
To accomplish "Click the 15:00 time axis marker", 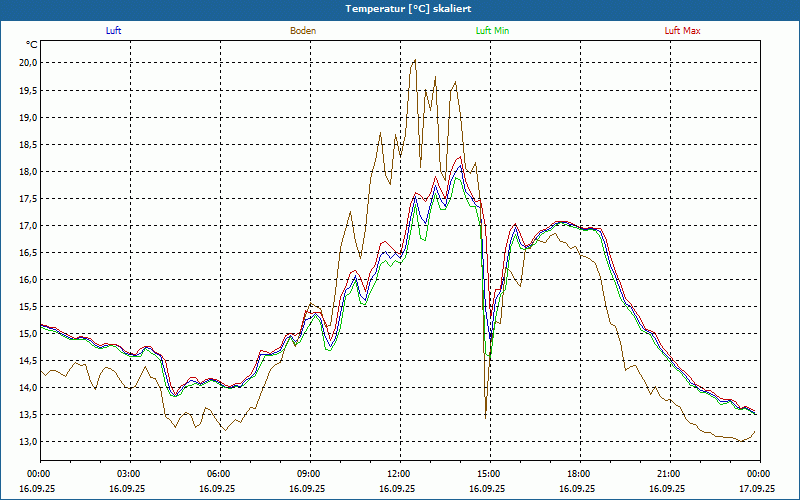I will click(489, 474).
